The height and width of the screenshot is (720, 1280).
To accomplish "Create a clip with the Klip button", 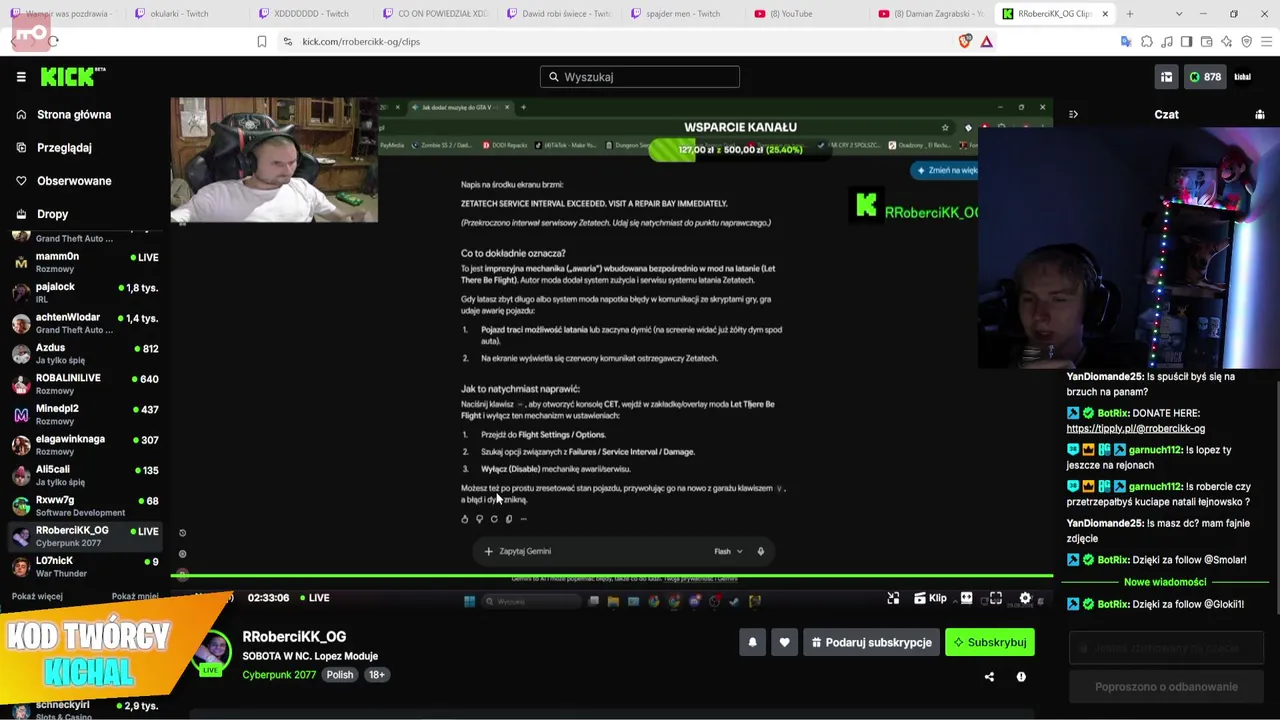I will point(930,598).
